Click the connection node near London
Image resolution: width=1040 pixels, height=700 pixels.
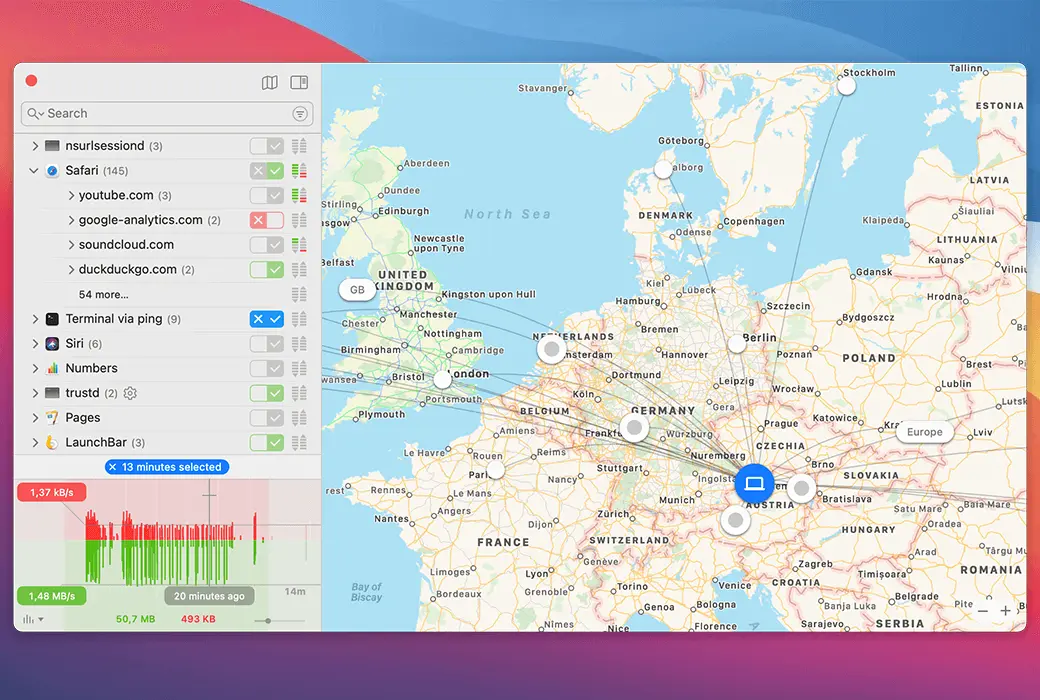pos(442,380)
